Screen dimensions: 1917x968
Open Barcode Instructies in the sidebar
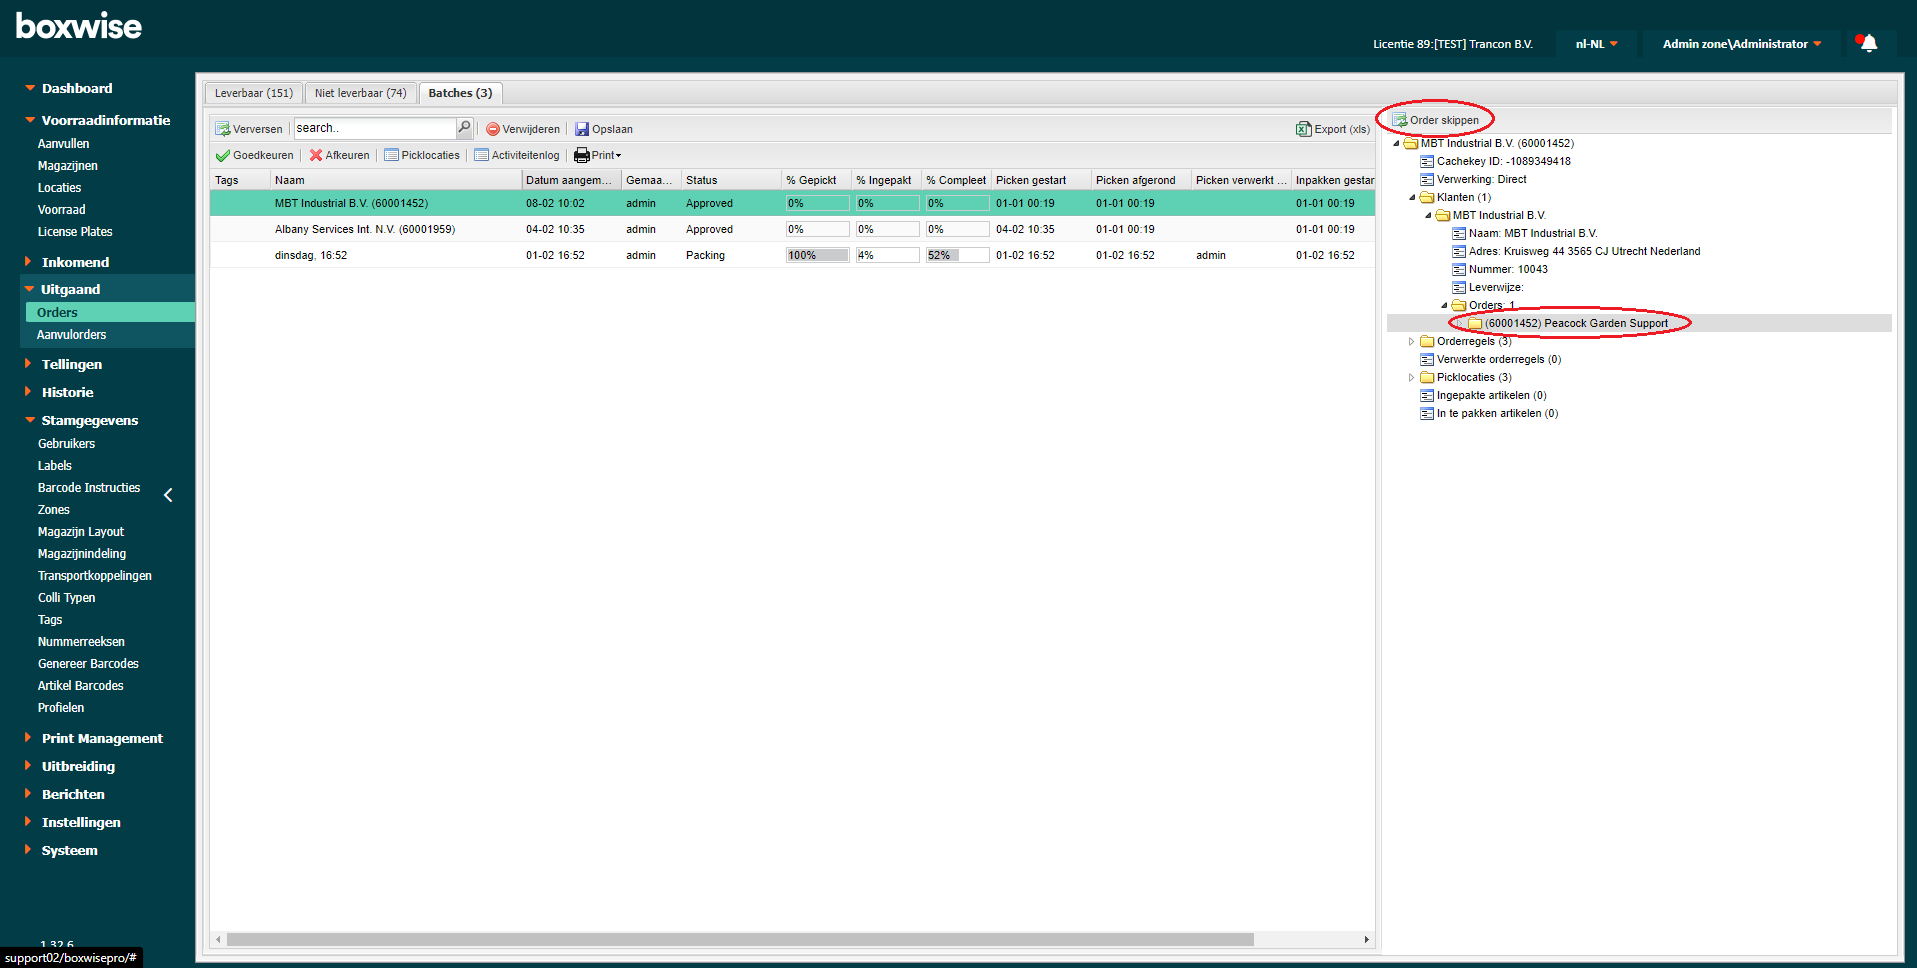[89, 488]
